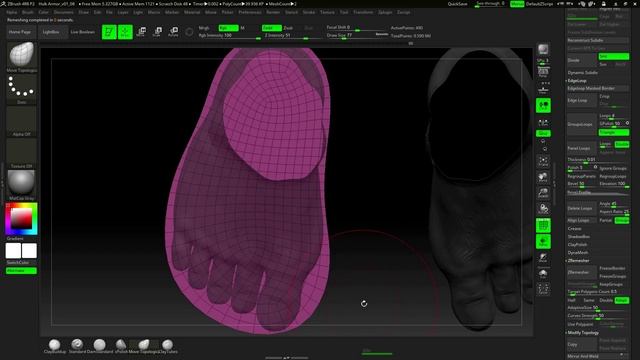Open the Document menu
The image size is (640, 360).
click(63, 12)
